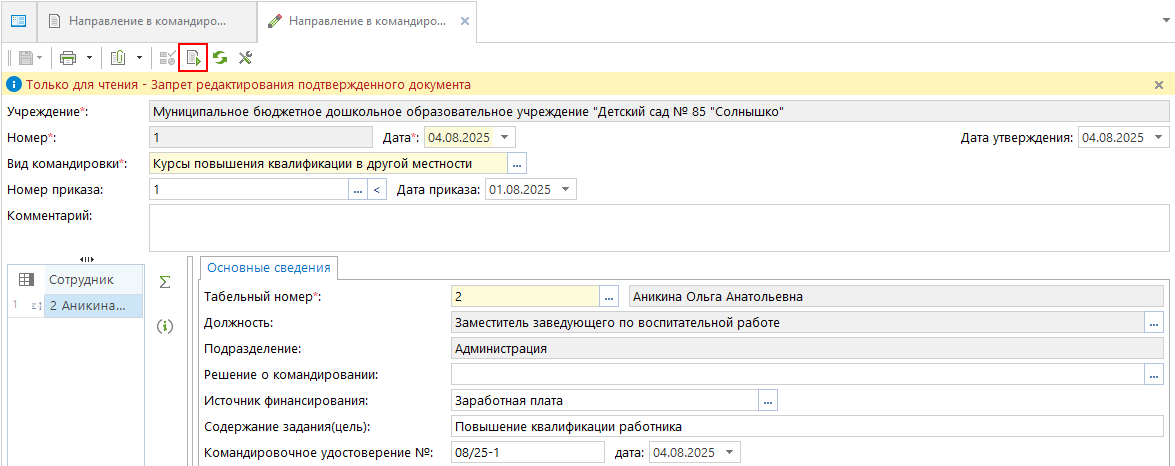Click the green refresh arrows icon
The width and height of the screenshot is (1175, 466).
tap(219, 58)
